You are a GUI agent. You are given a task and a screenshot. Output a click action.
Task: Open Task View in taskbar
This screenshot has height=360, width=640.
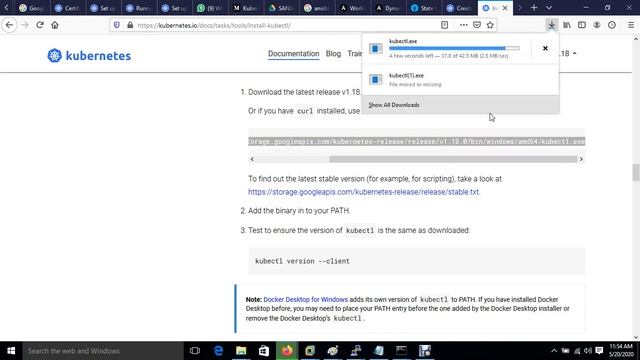[x=195, y=351]
